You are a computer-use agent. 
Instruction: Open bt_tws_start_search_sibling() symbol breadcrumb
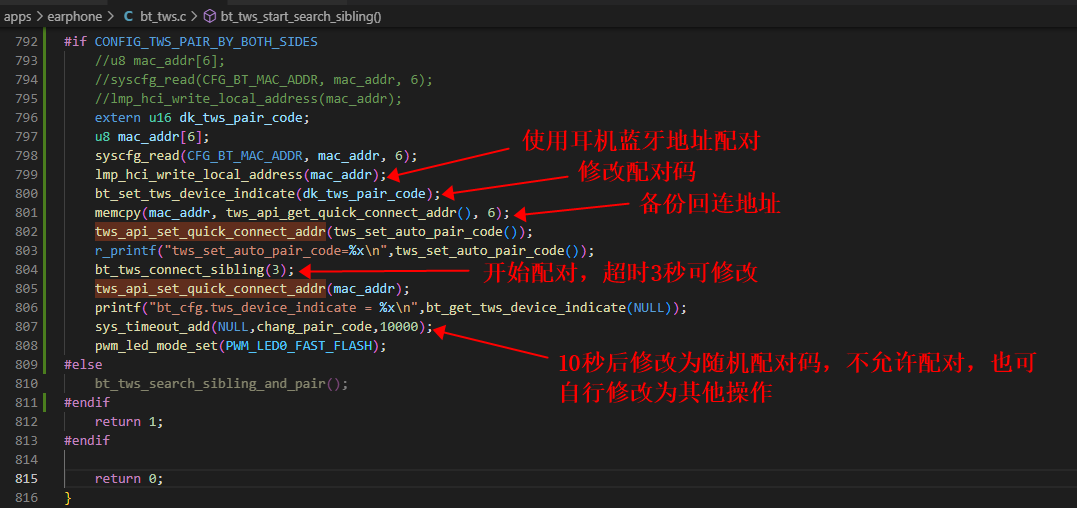coord(301,16)
